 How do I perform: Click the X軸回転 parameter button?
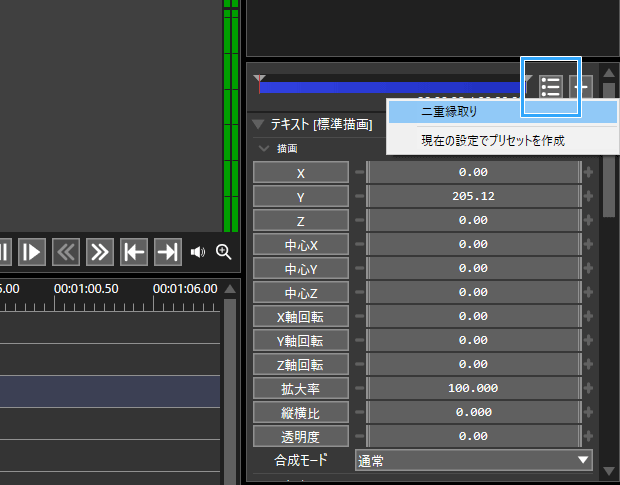[x=301, y=316]
